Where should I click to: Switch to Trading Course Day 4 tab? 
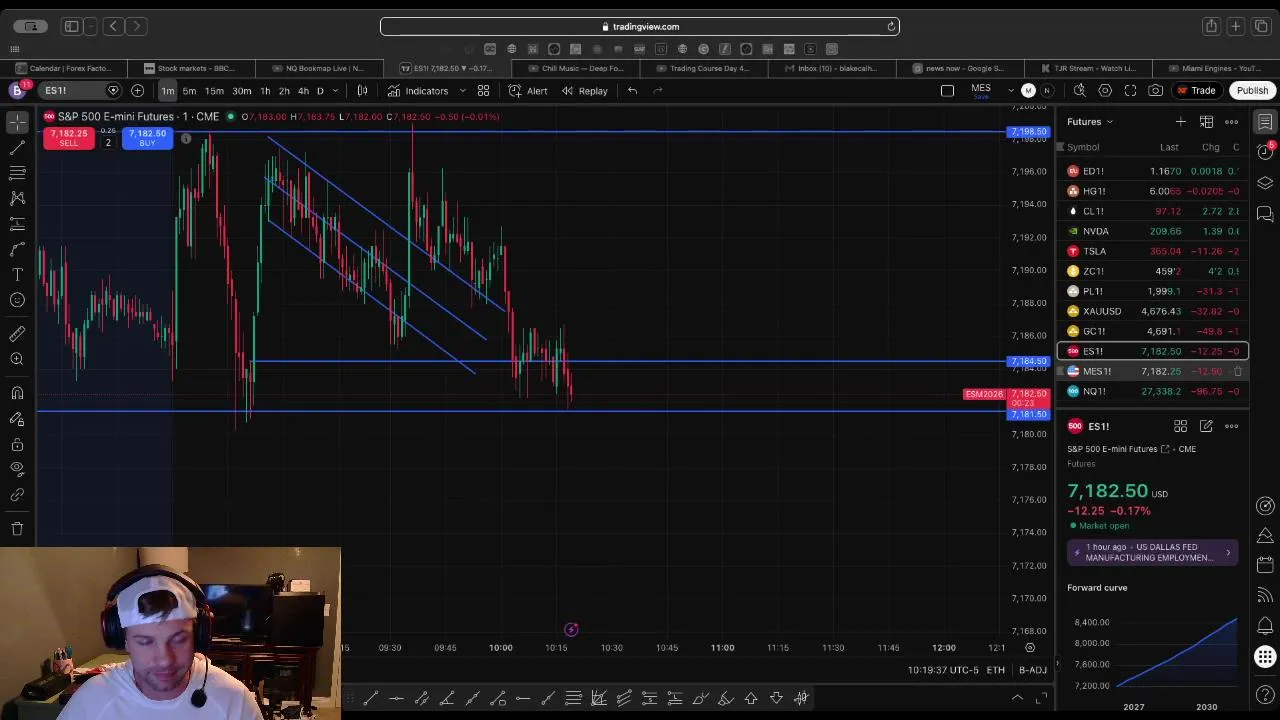point(702,68)
